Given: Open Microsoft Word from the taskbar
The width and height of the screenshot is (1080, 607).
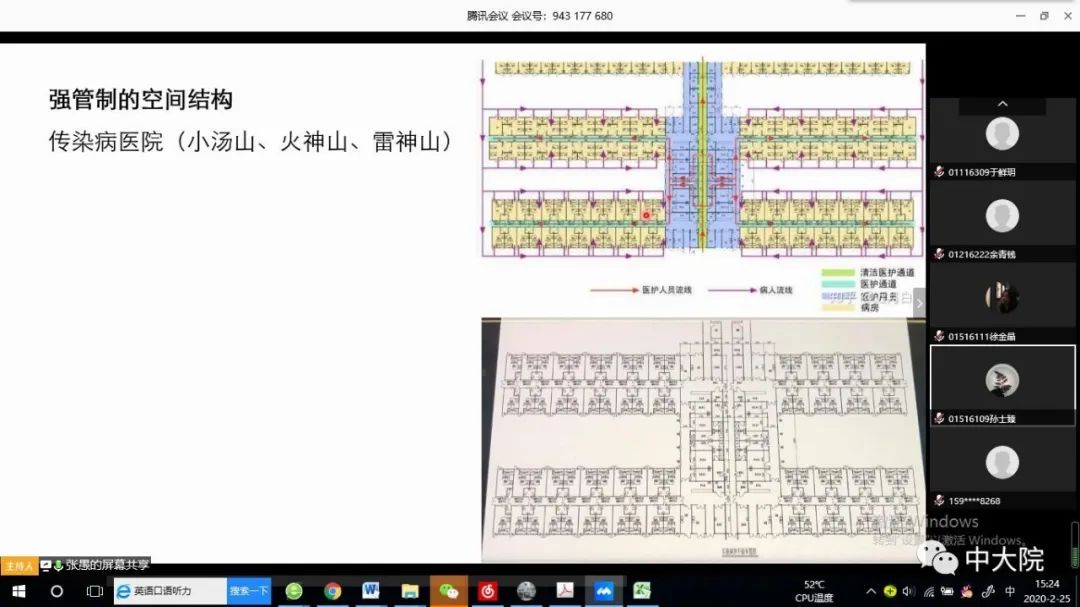Looking at the screenshot, I should pyautogui.click(x=371, y=590).
